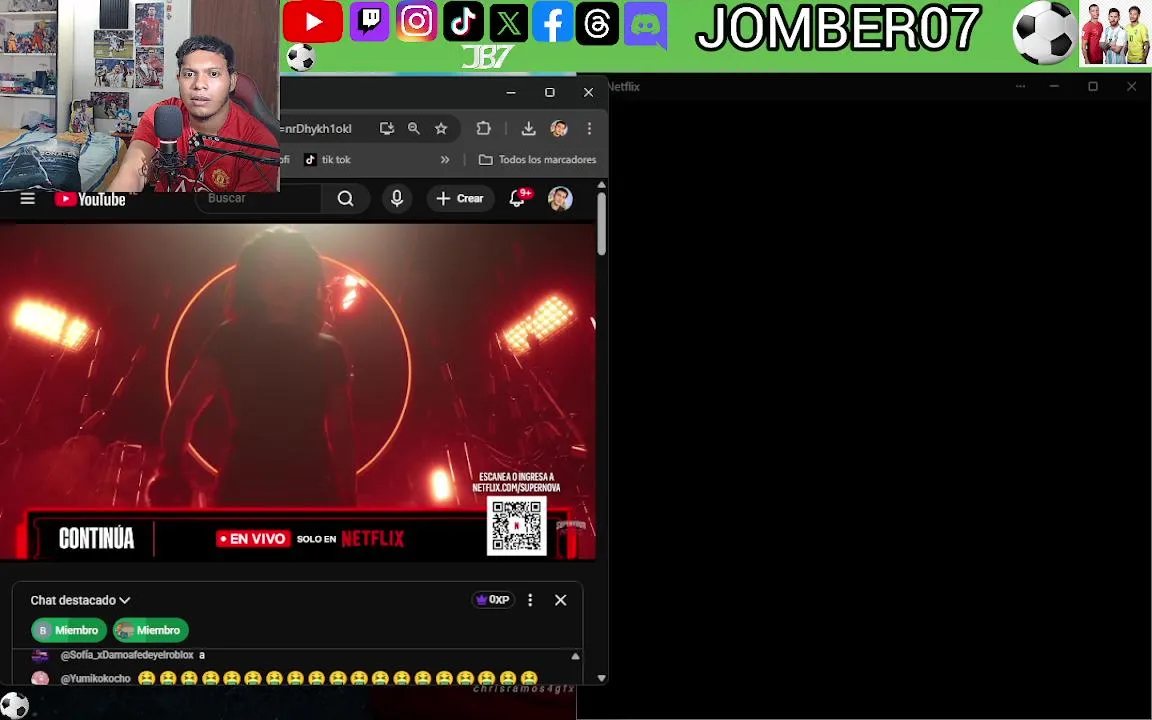Viewport: 1152px width, 720px height.
Task: Click username @Yumikokocho in chat
Action: (96, 678)
